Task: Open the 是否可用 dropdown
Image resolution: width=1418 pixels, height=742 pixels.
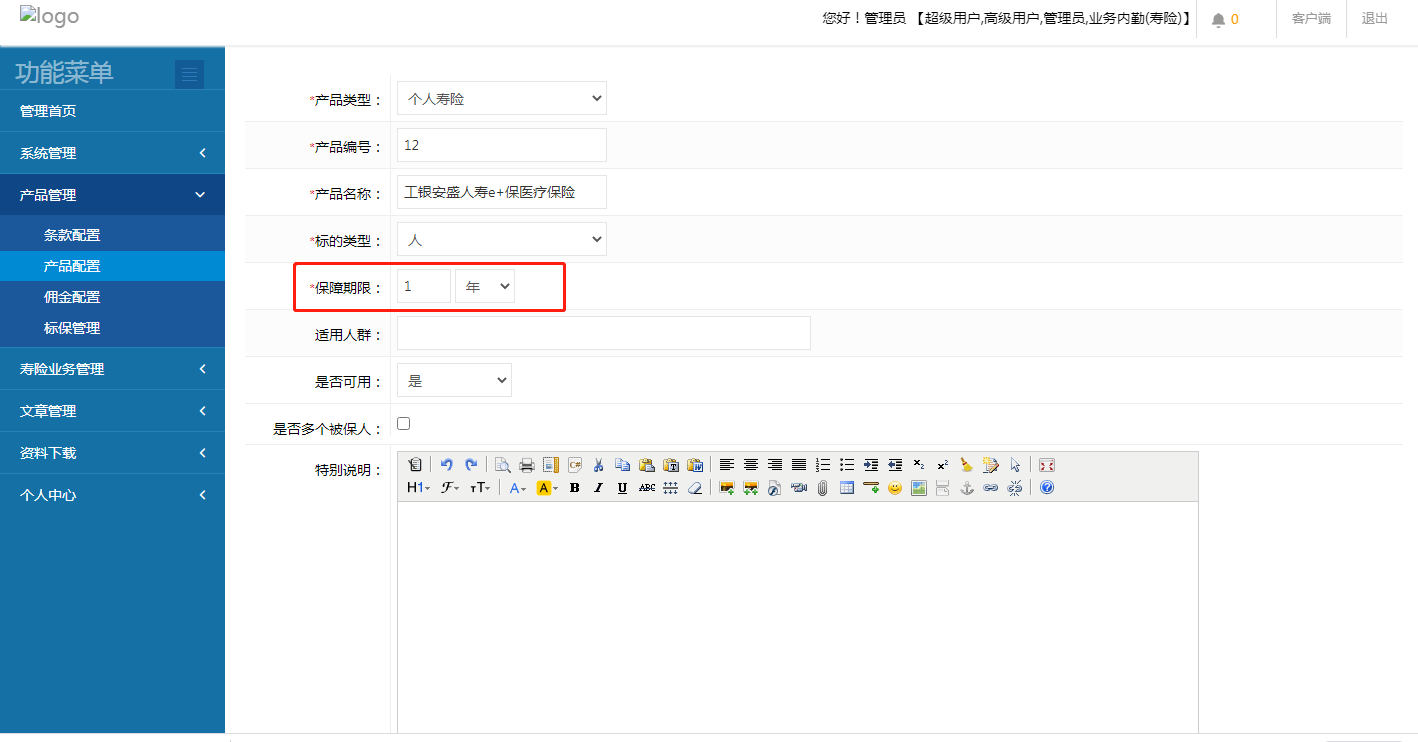Action: pyautogui.click(x=454, y=380)
